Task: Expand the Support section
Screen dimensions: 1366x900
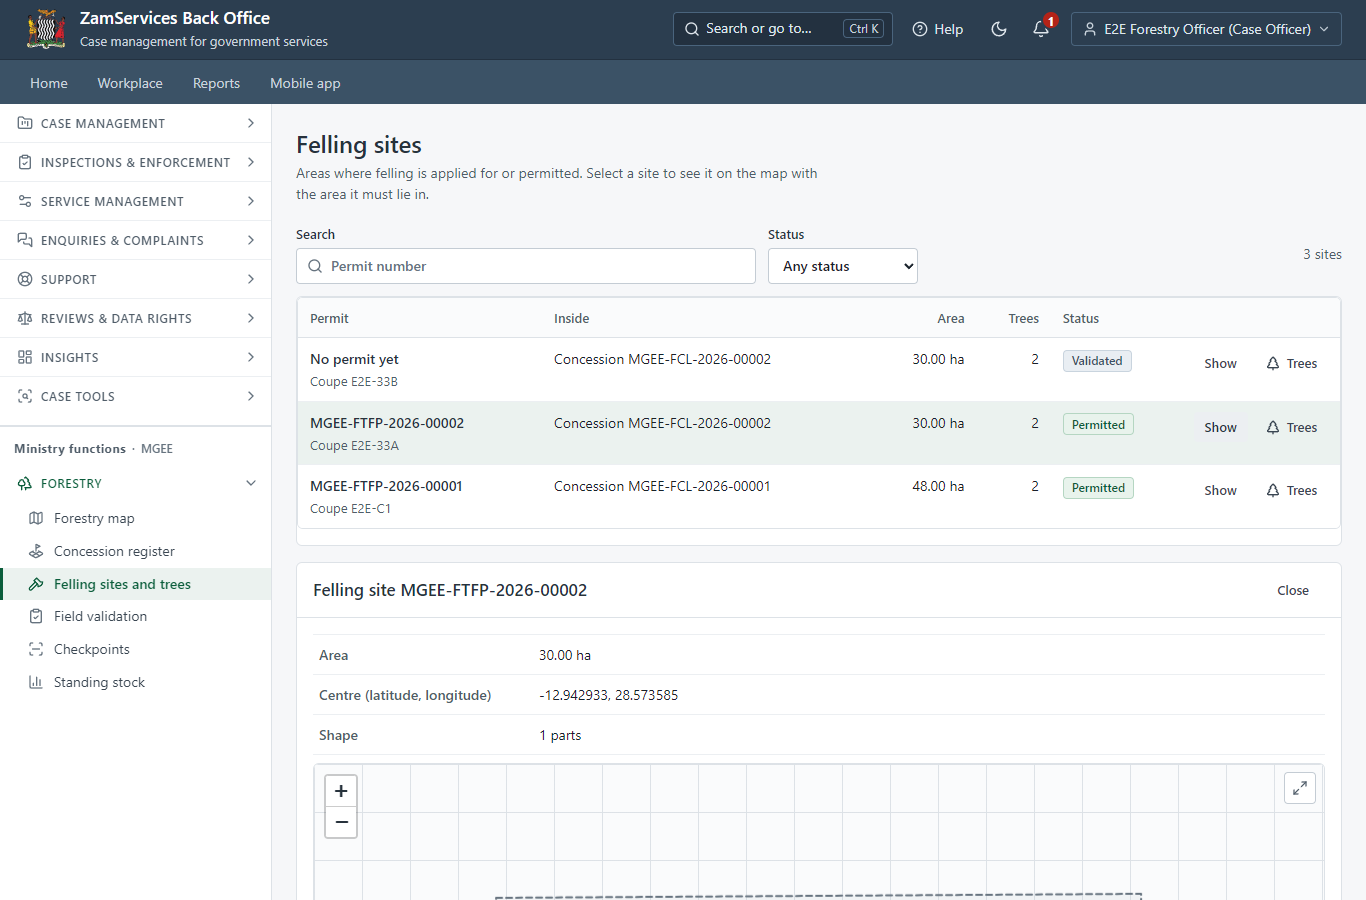Action: 136,279
